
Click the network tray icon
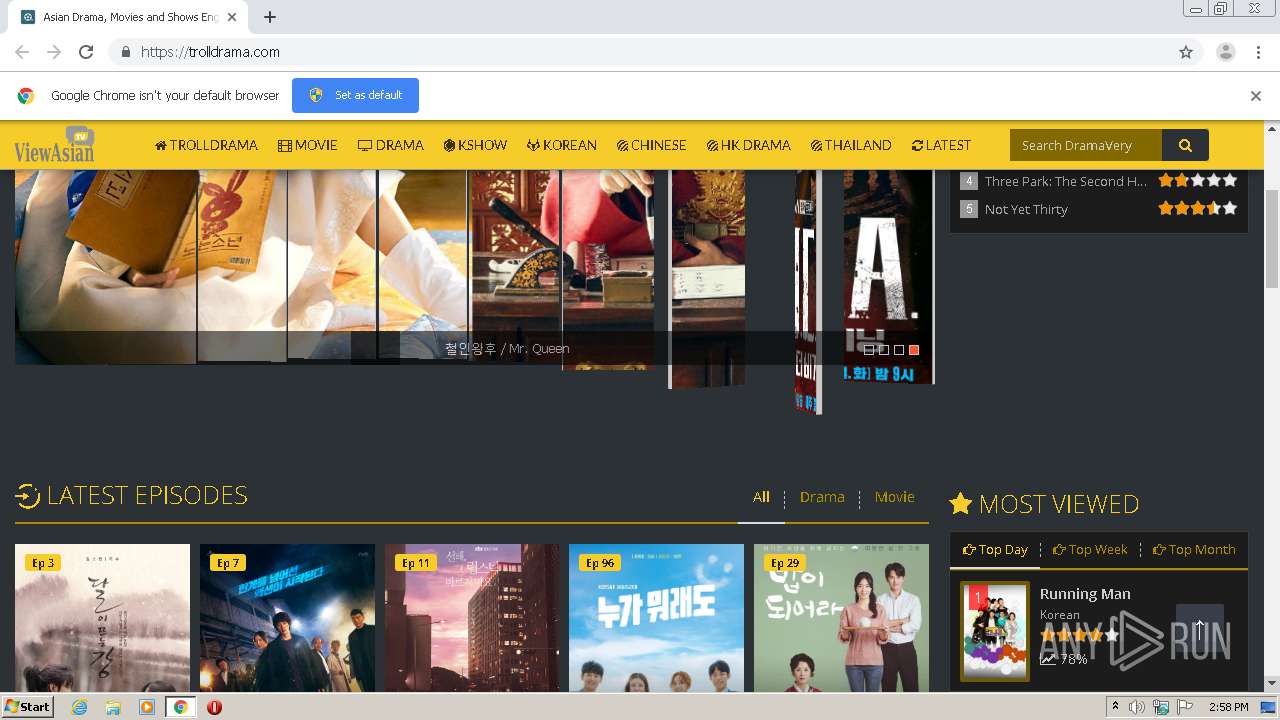point(1161,707)
